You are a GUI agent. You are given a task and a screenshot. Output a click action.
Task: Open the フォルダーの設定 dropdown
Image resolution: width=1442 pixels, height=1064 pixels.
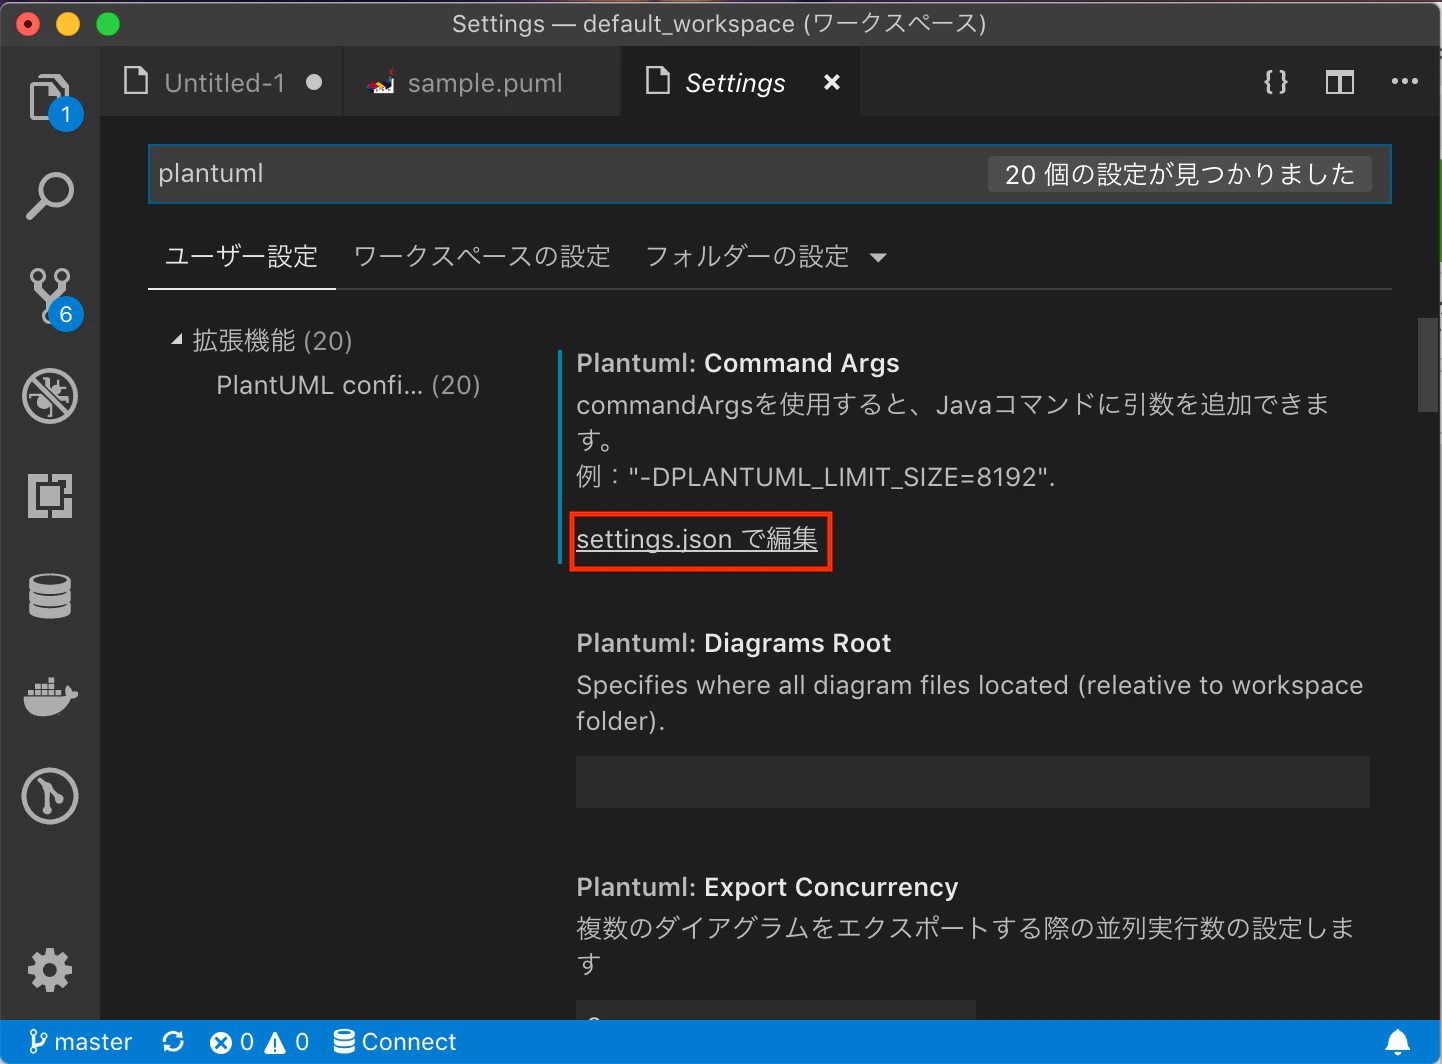(x=766, y=256)
